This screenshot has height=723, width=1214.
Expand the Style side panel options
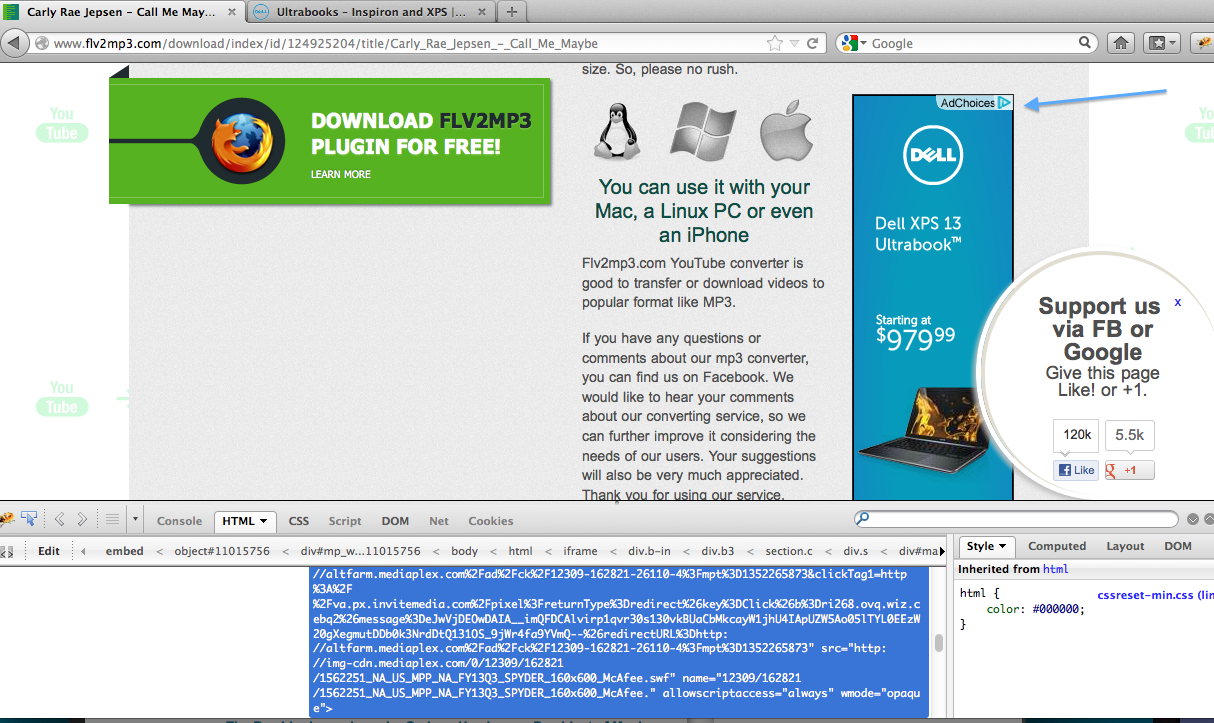coord(1002,547)
